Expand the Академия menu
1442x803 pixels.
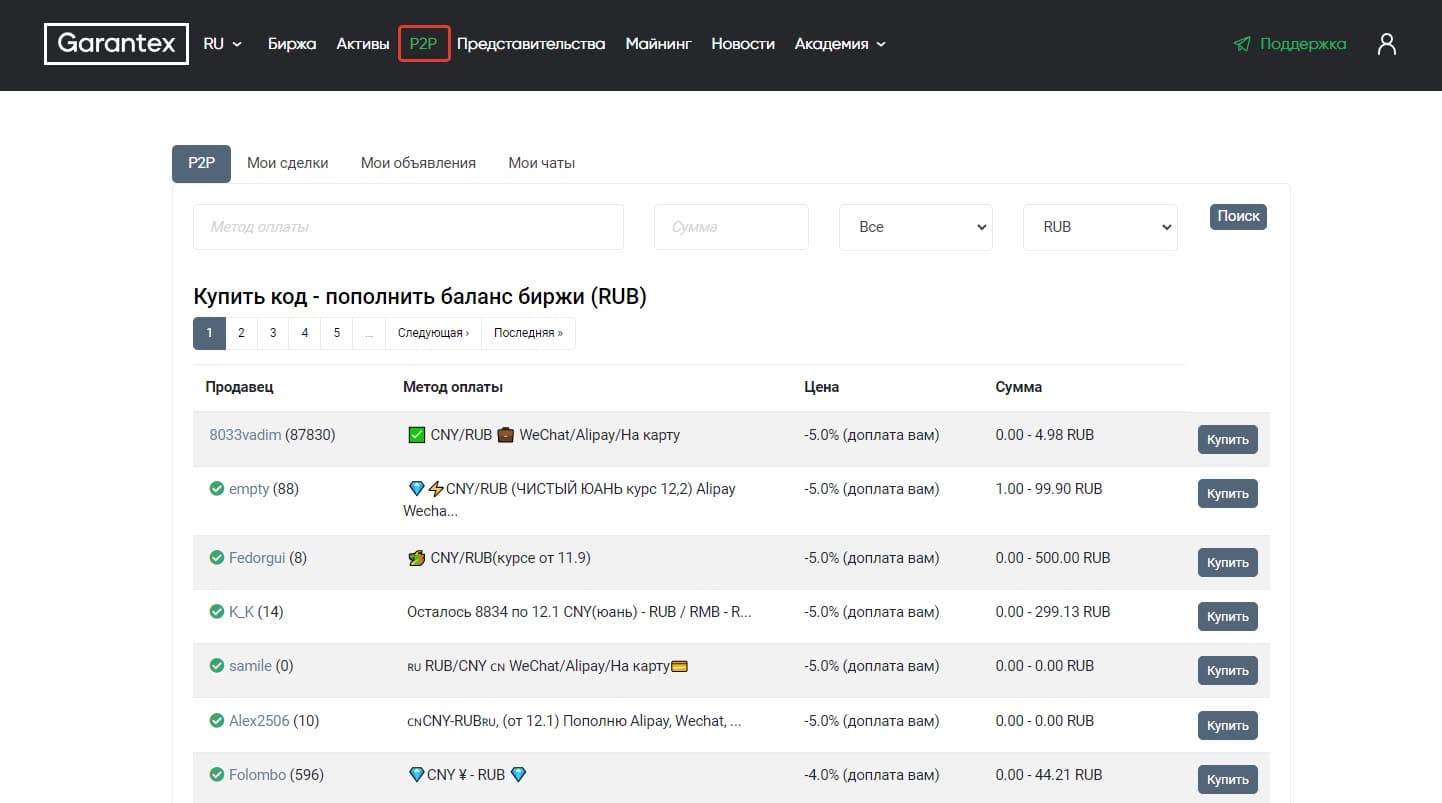840,44
